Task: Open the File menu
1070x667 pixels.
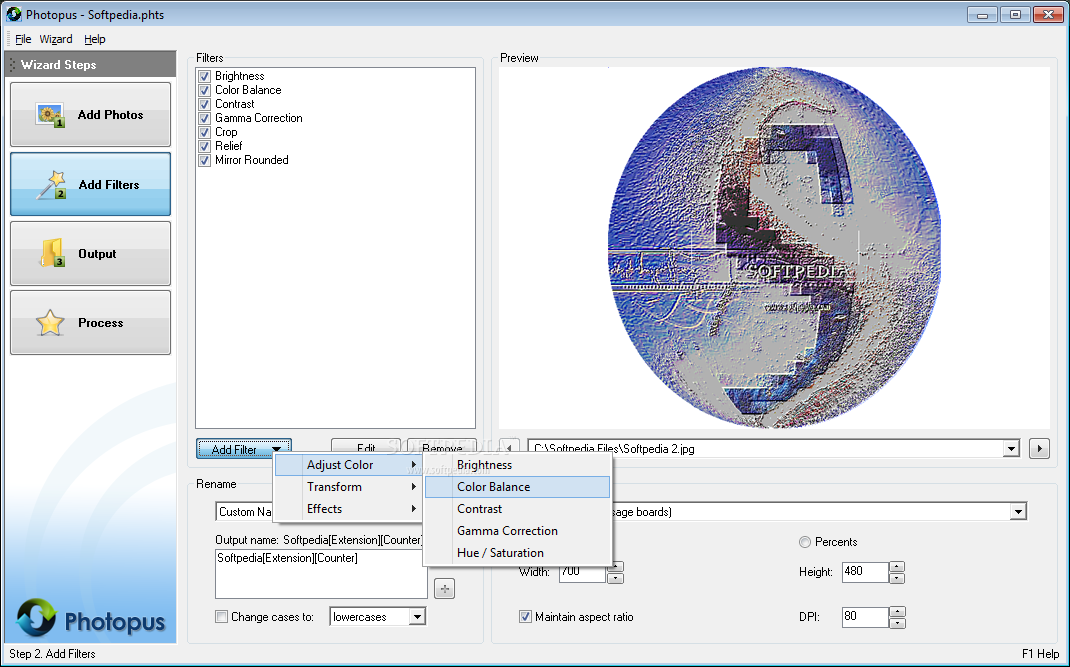Action: point(23,39)
